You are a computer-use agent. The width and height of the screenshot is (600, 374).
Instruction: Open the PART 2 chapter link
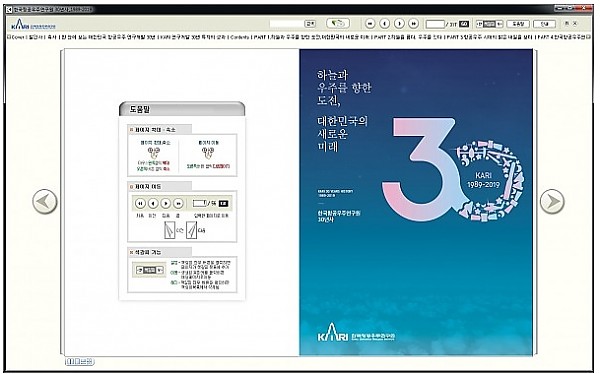pos(408,37)
